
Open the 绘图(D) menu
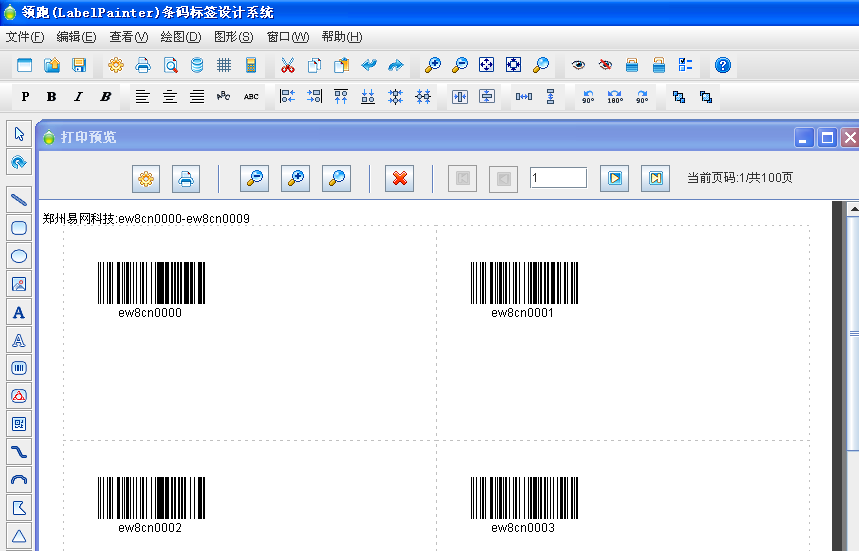coord(181,37)
